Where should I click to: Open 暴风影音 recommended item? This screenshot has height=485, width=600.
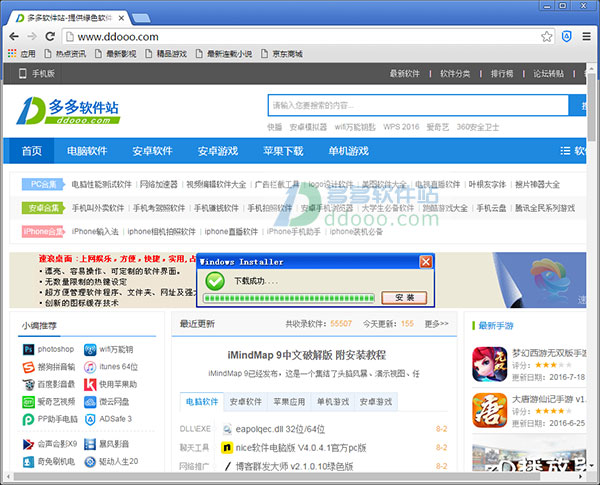106,444
